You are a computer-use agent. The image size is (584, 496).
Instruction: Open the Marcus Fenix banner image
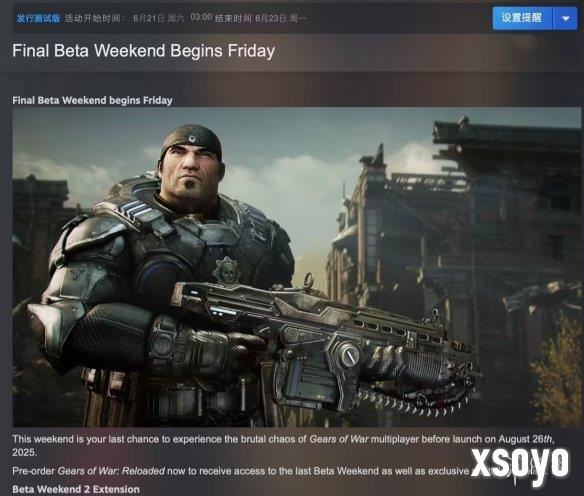(296, 267)
